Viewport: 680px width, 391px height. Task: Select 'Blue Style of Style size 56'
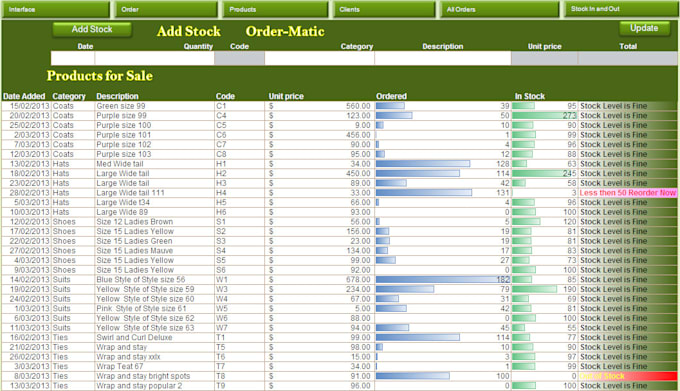(x=155, y=280)
